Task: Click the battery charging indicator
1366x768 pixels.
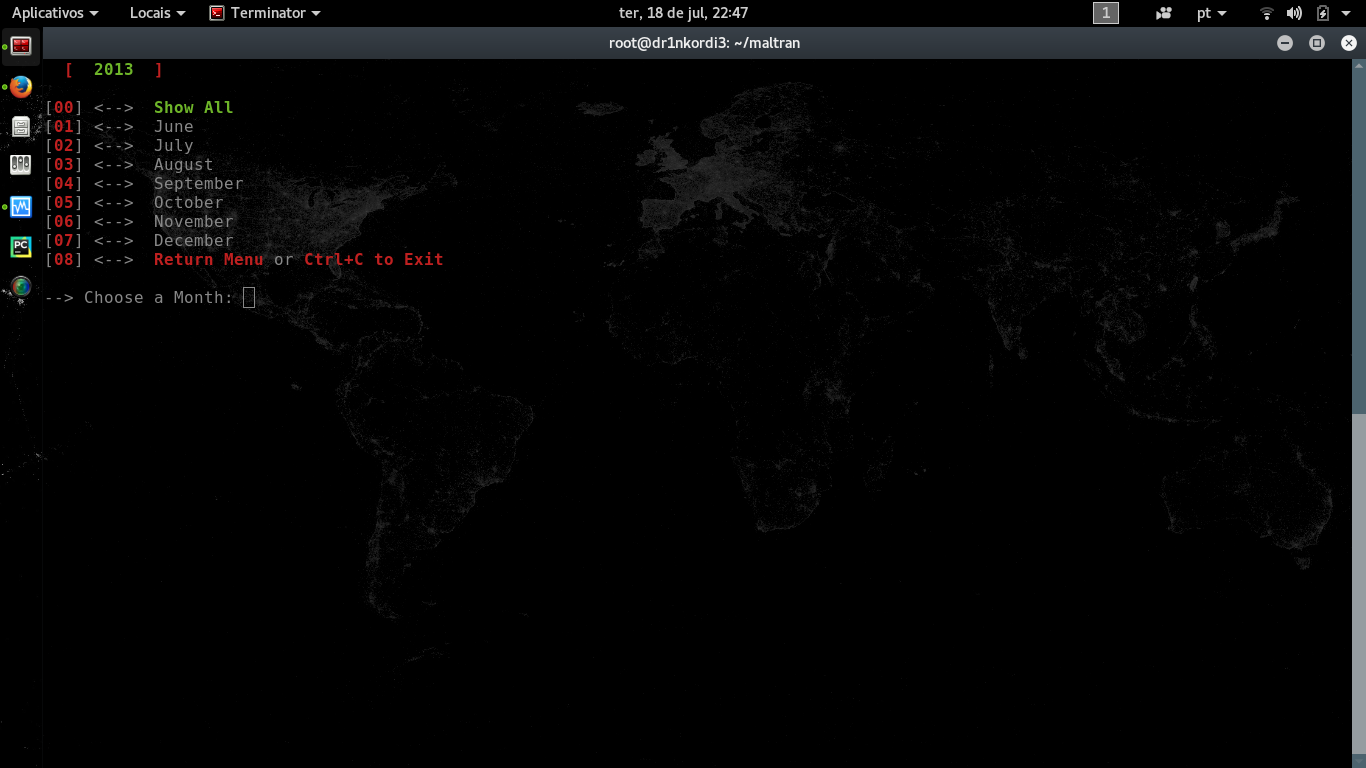Action: (1322, 13)
